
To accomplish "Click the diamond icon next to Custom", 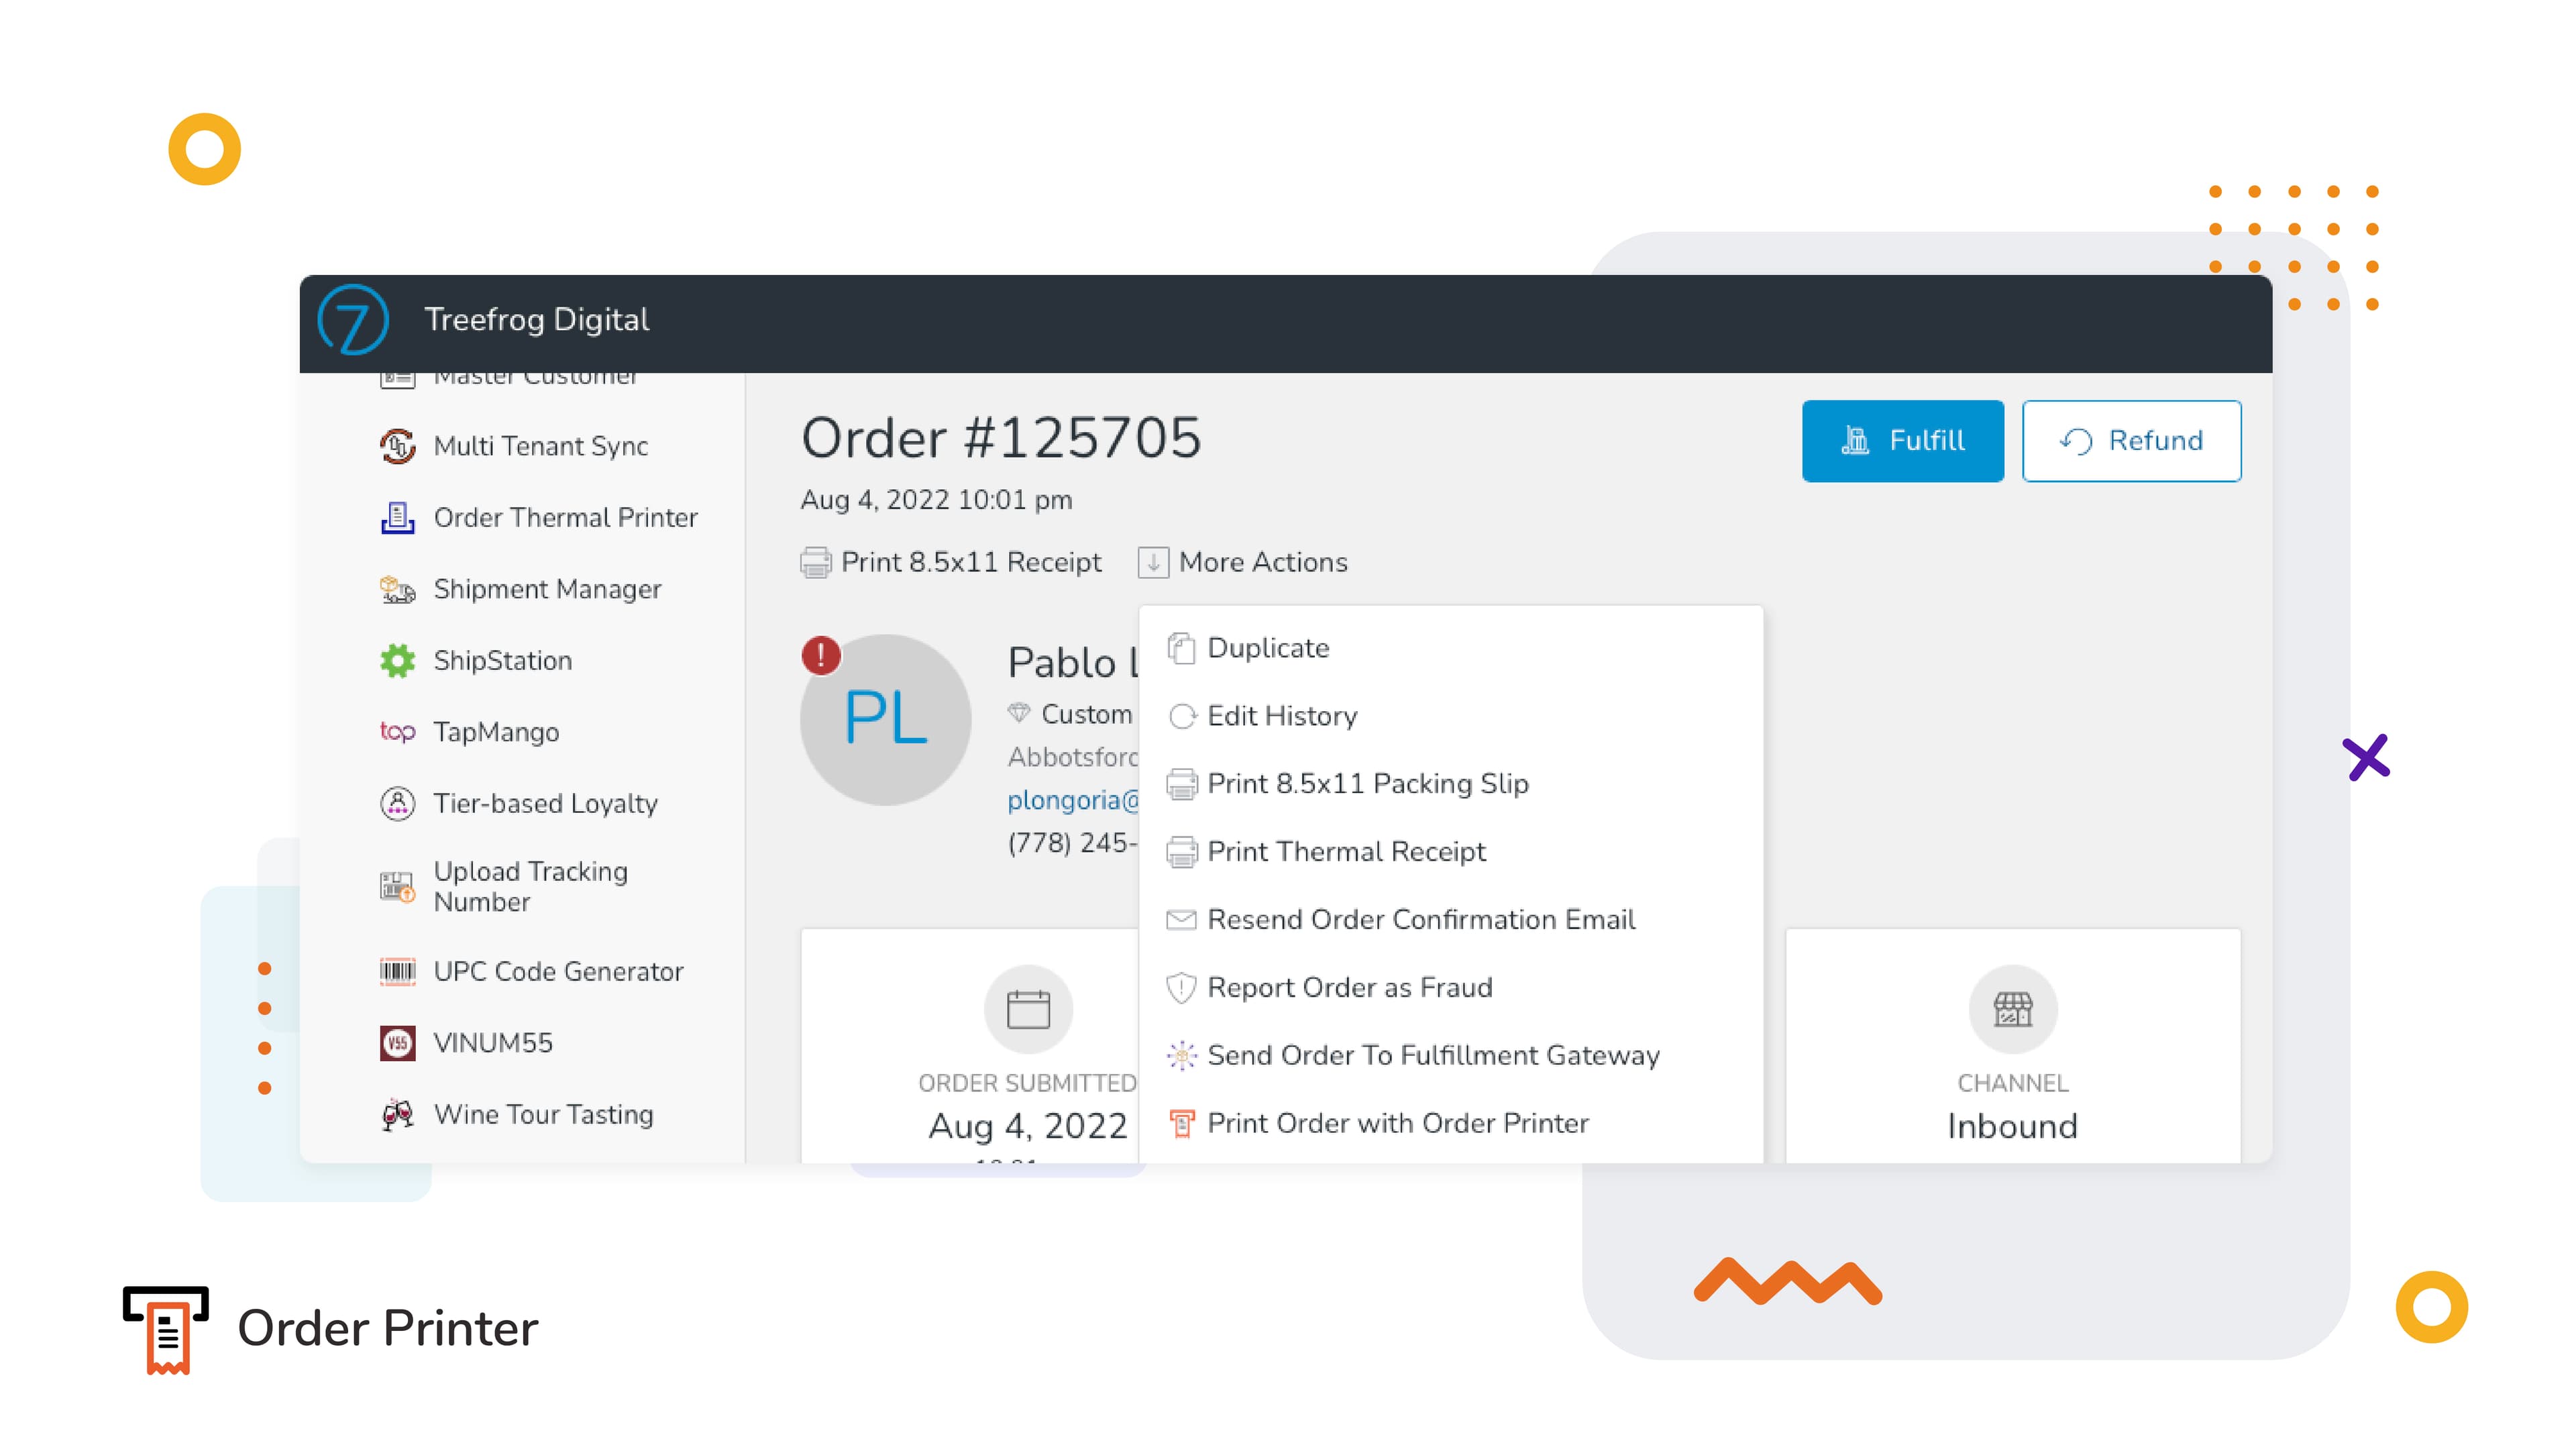I will point(1018,713).
